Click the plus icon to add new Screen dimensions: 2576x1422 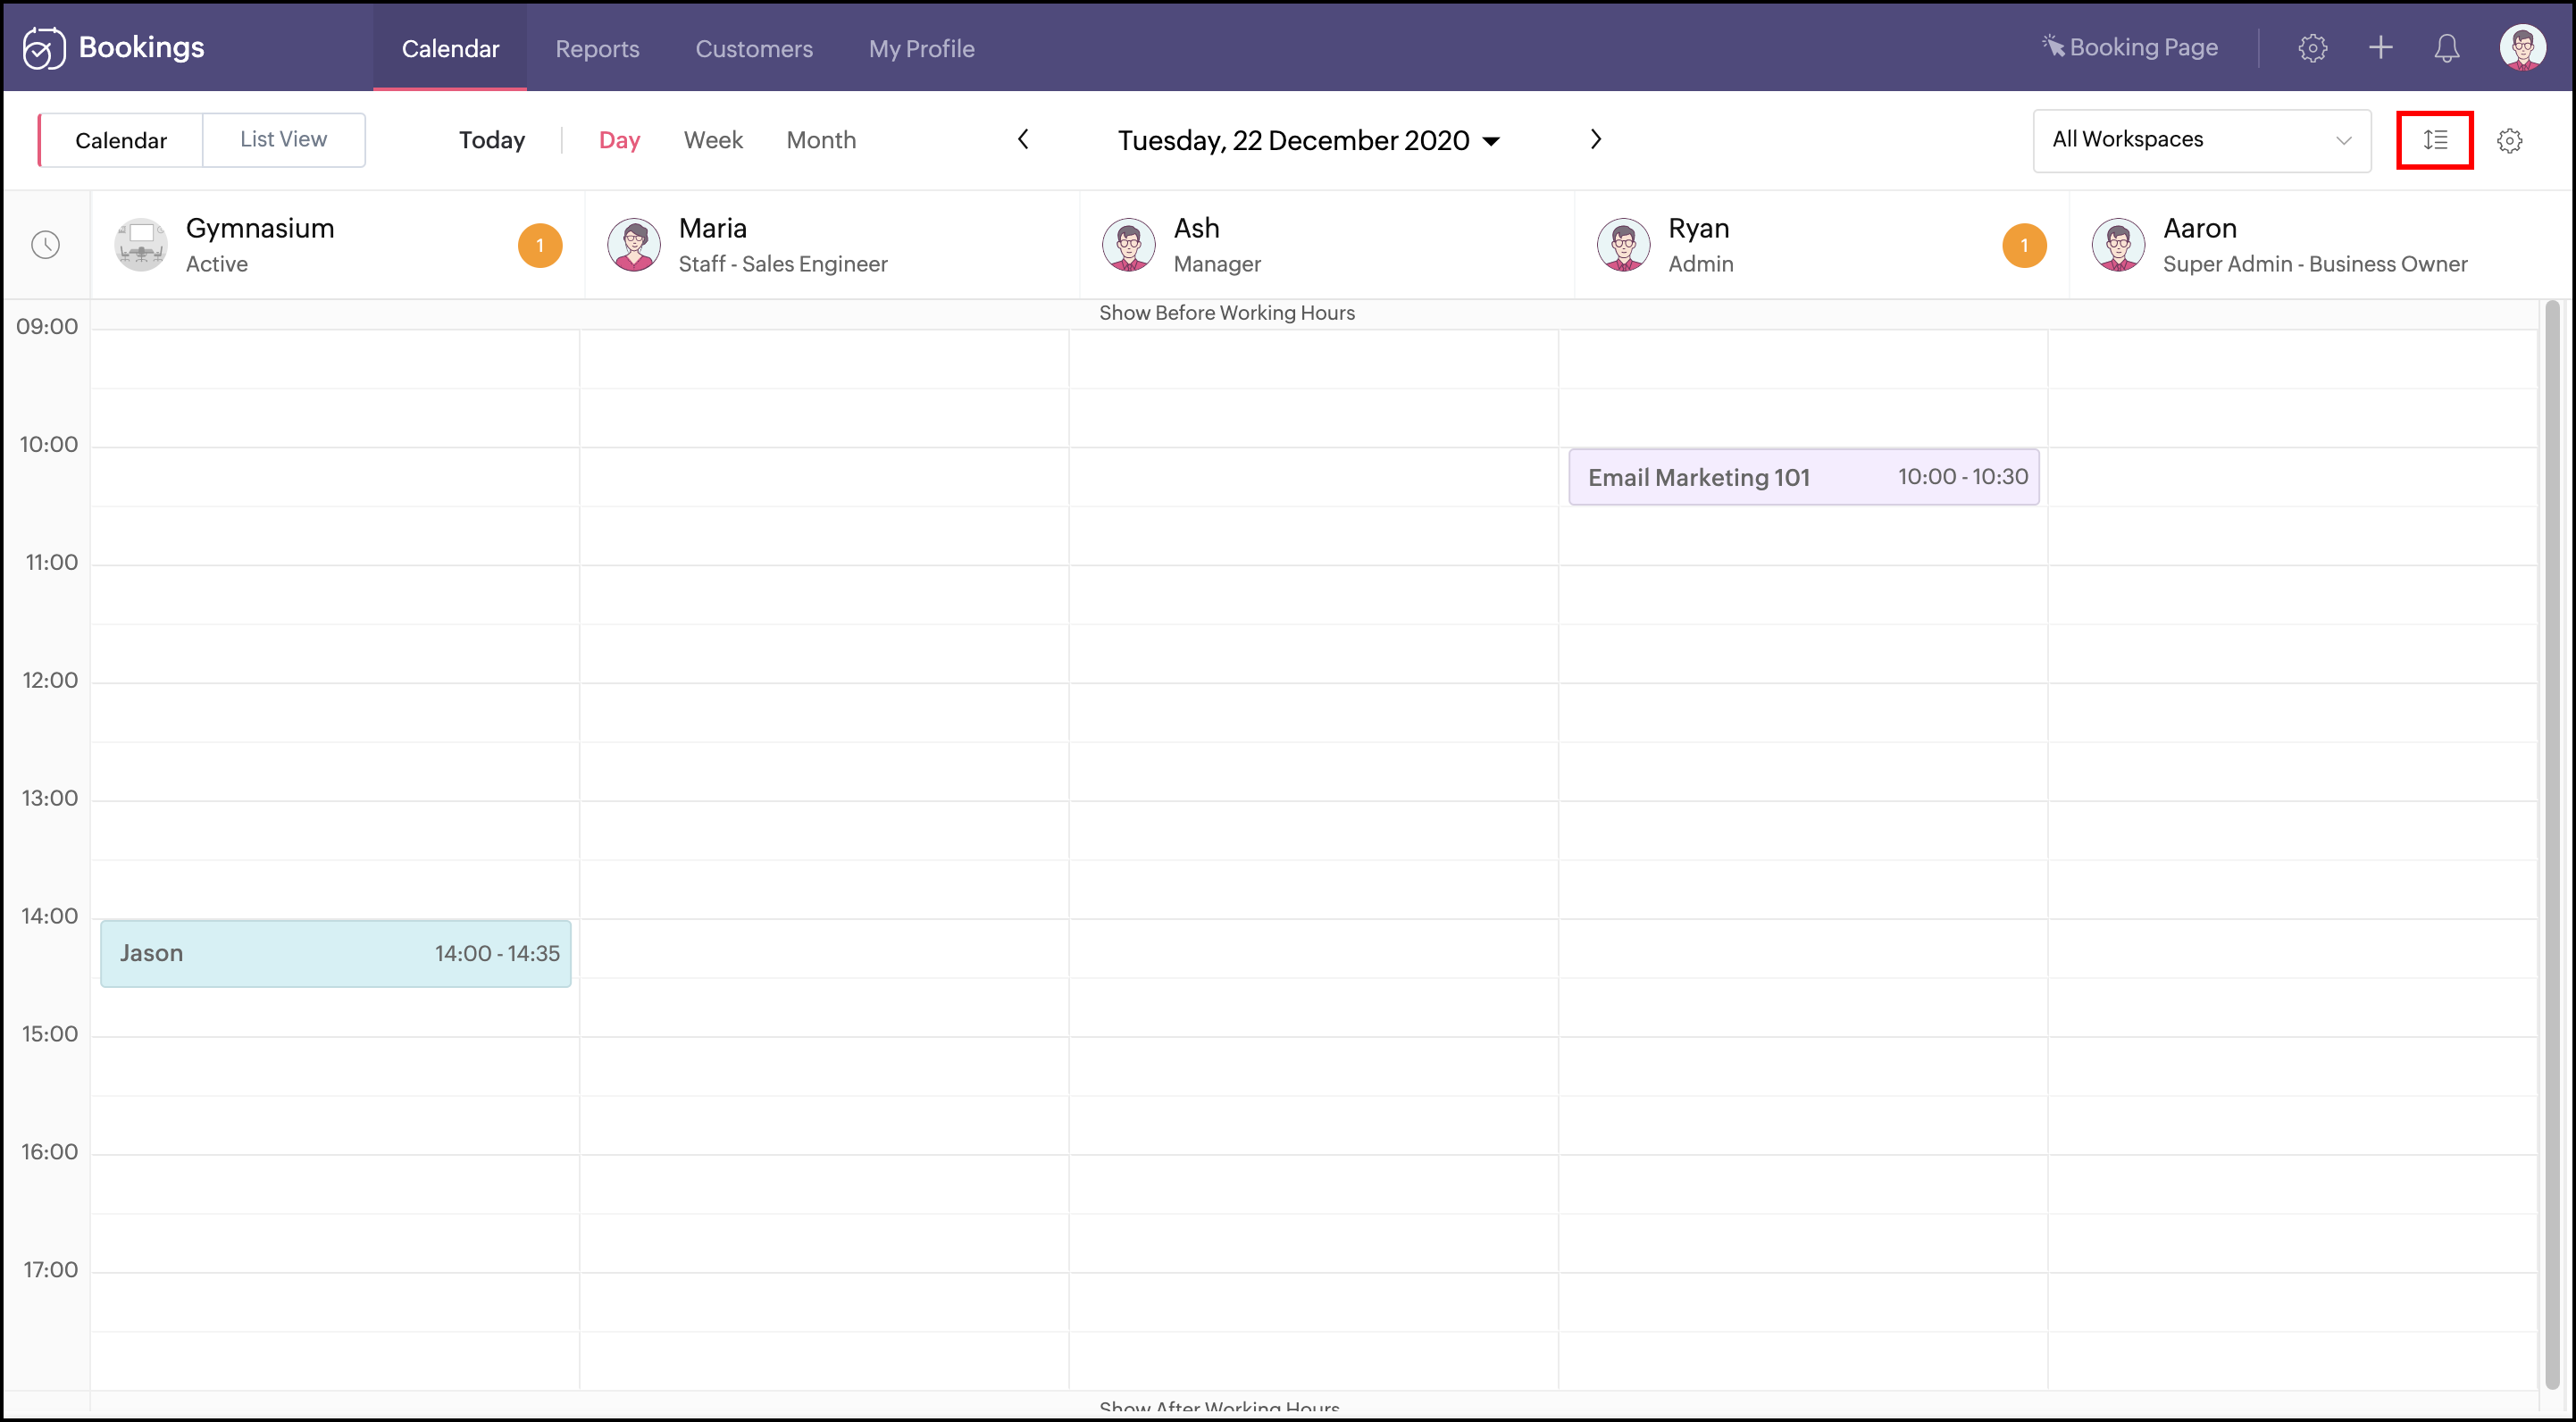pyautogui.click(x=2380, y=48)
